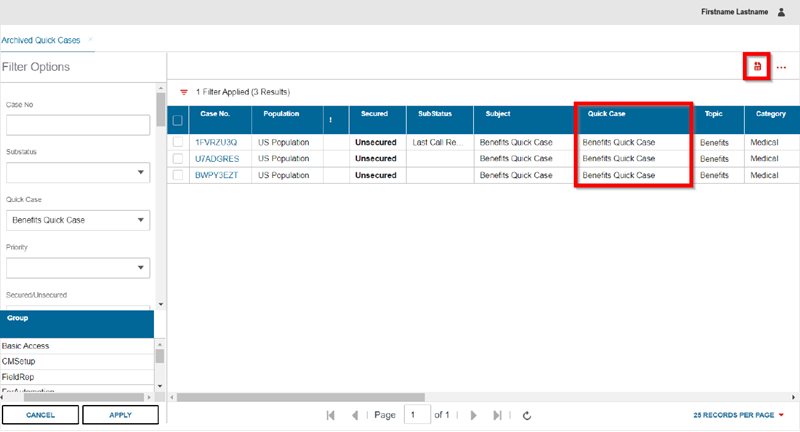Click the CANCEL button
Screen dimensions: 800x432
(x=40, y=415)
